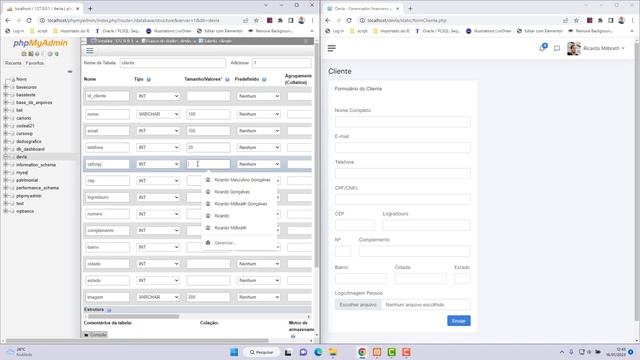The height and width of the screenshot is (360, 640).
Task: Open Windows Start menu
Action: 234,352
